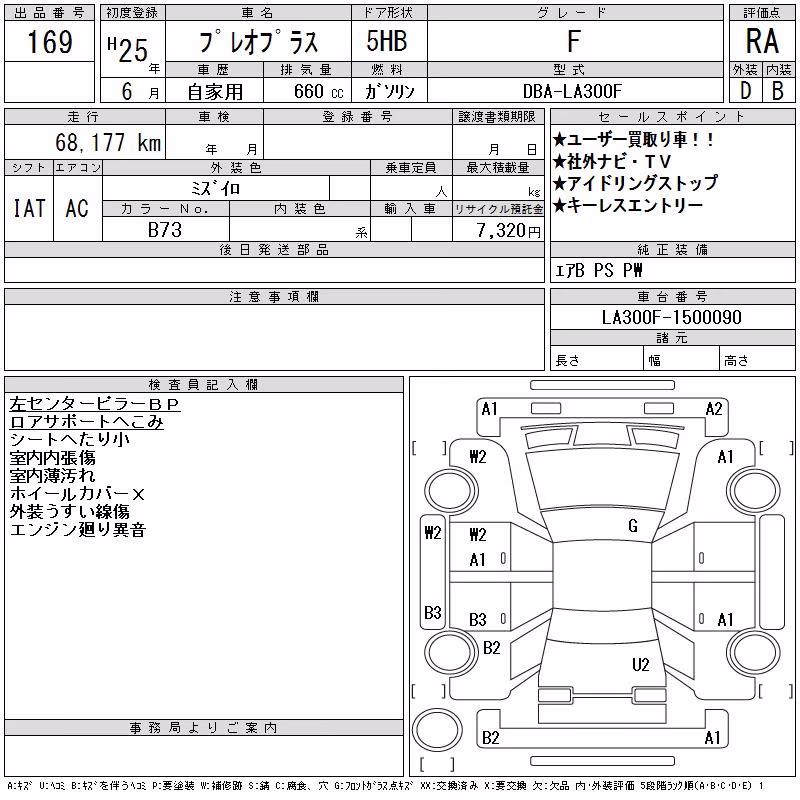Select mileage value 68,177 km

point(108,142)
